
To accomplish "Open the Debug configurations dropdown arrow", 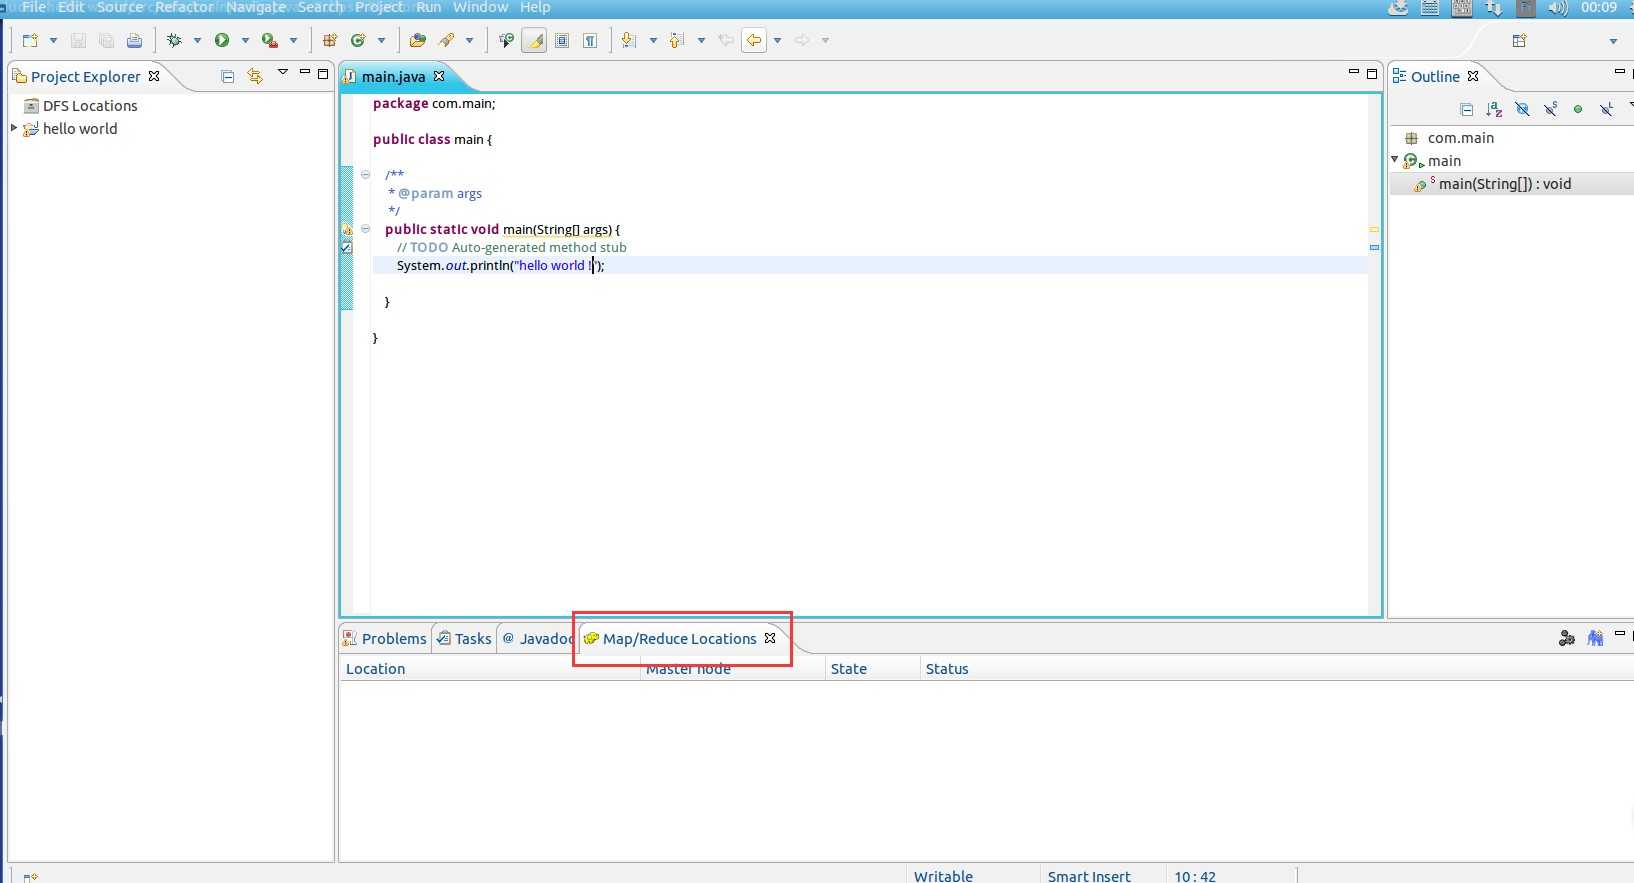I will 197,41.
